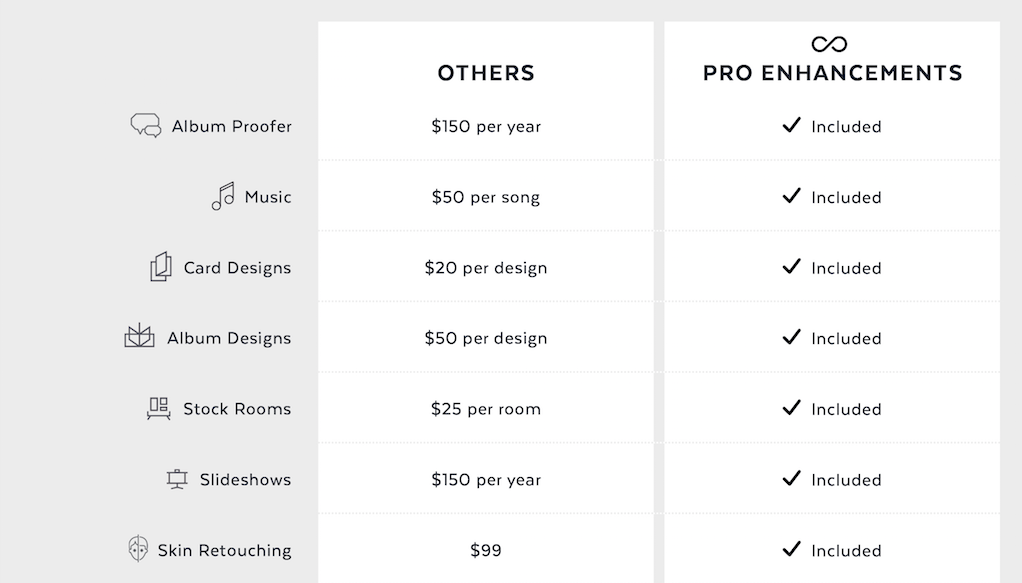Click the Album Proofer label

pyautogui.click(x=231, y=126)
